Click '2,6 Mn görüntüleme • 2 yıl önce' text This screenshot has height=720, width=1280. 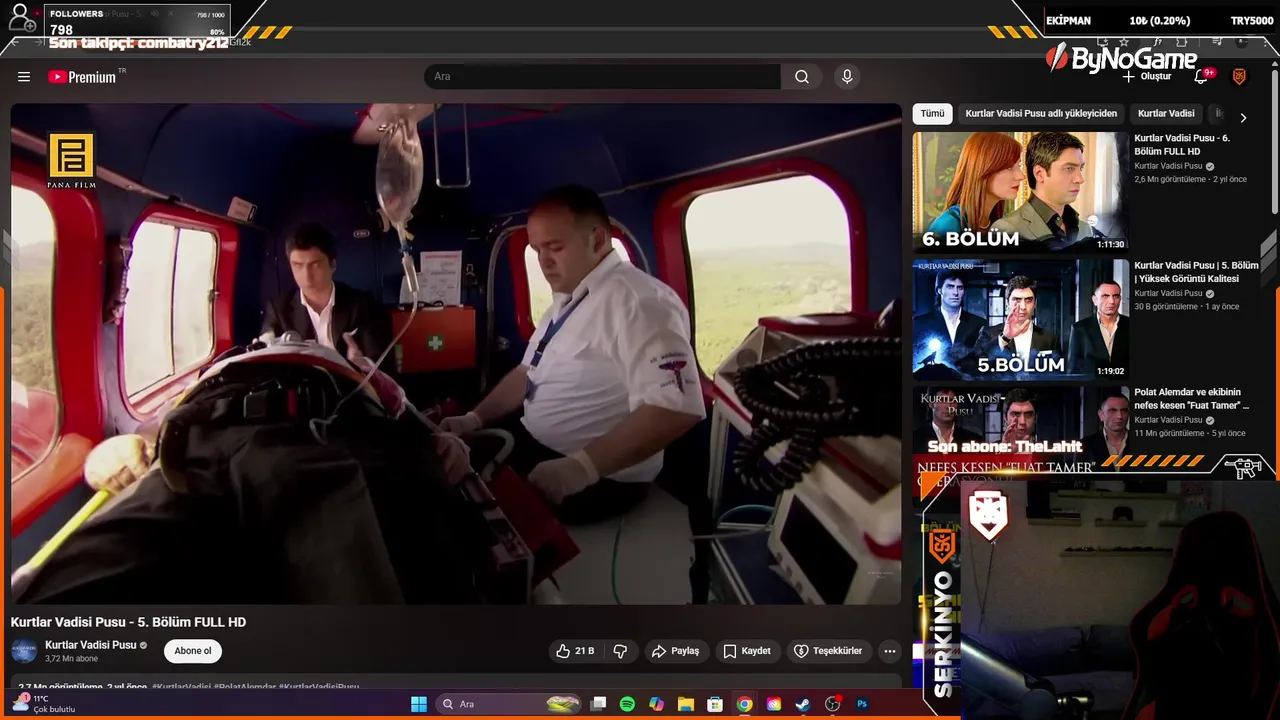[x=1190, y=179]
